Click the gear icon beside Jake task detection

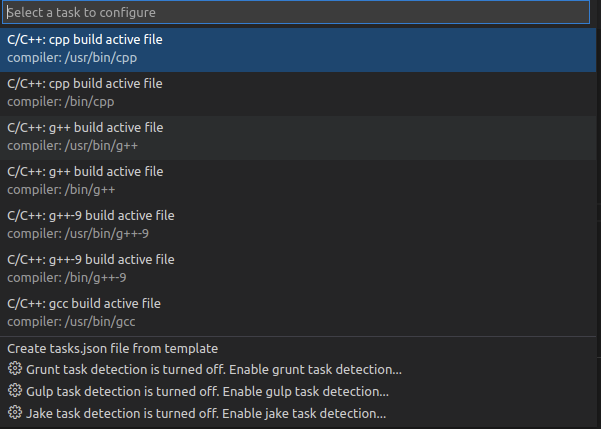click(x=15, y=413)
